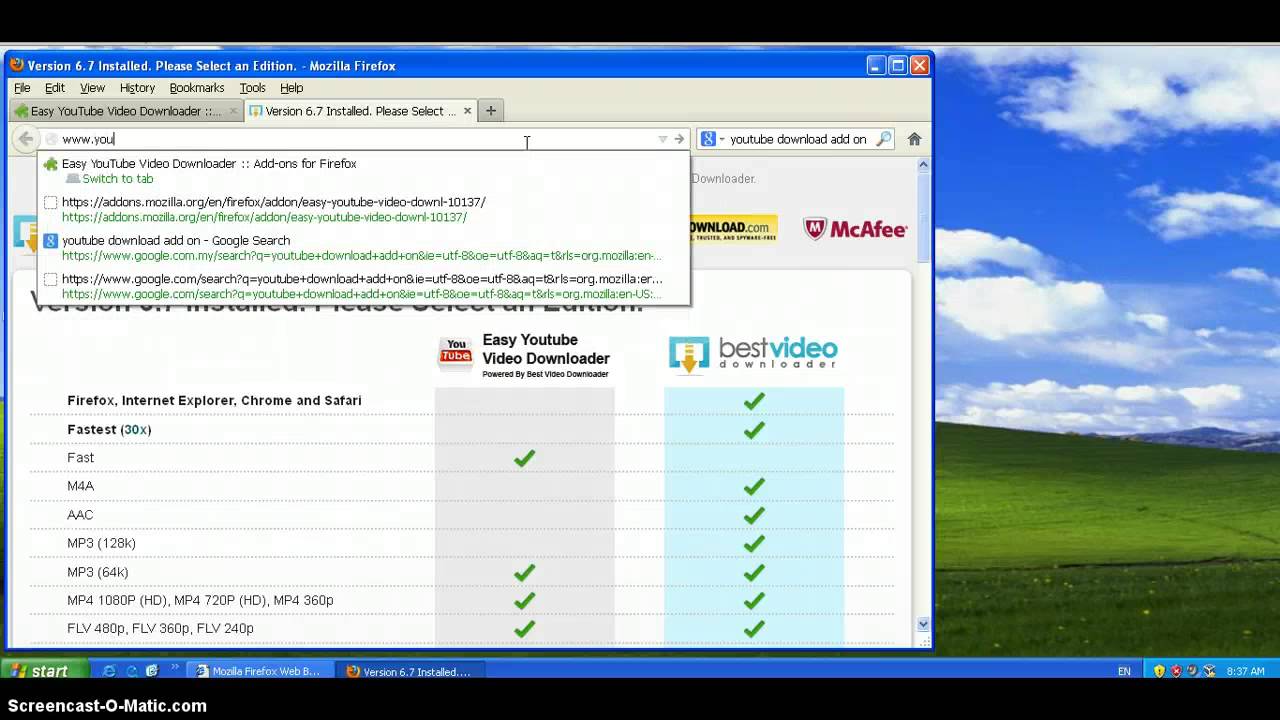Click the EN language indicator in taskbar
This screenshot has height=720, width=1280.
(1124, 672)
